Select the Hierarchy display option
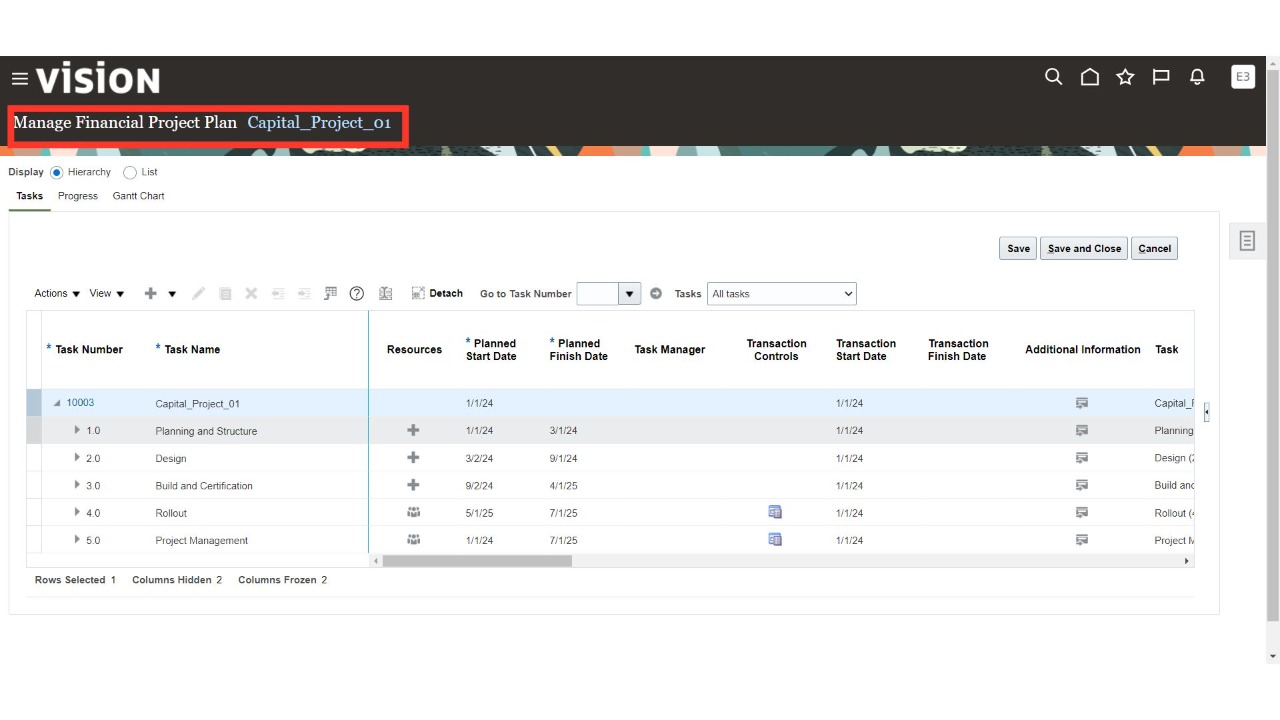This screenshot has height=720, width=1280. 57,173
